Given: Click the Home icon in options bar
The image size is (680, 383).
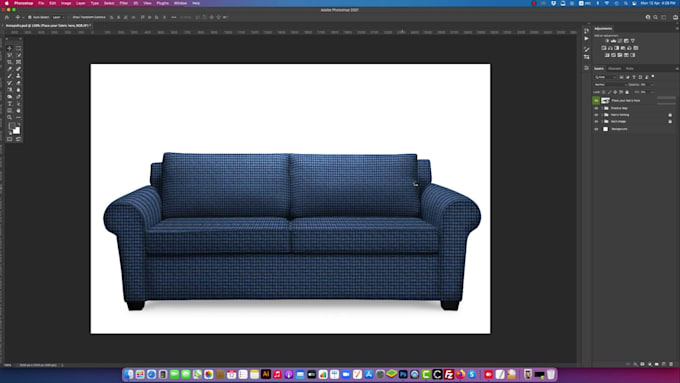Looking at the screenshot, I should 7,17.
